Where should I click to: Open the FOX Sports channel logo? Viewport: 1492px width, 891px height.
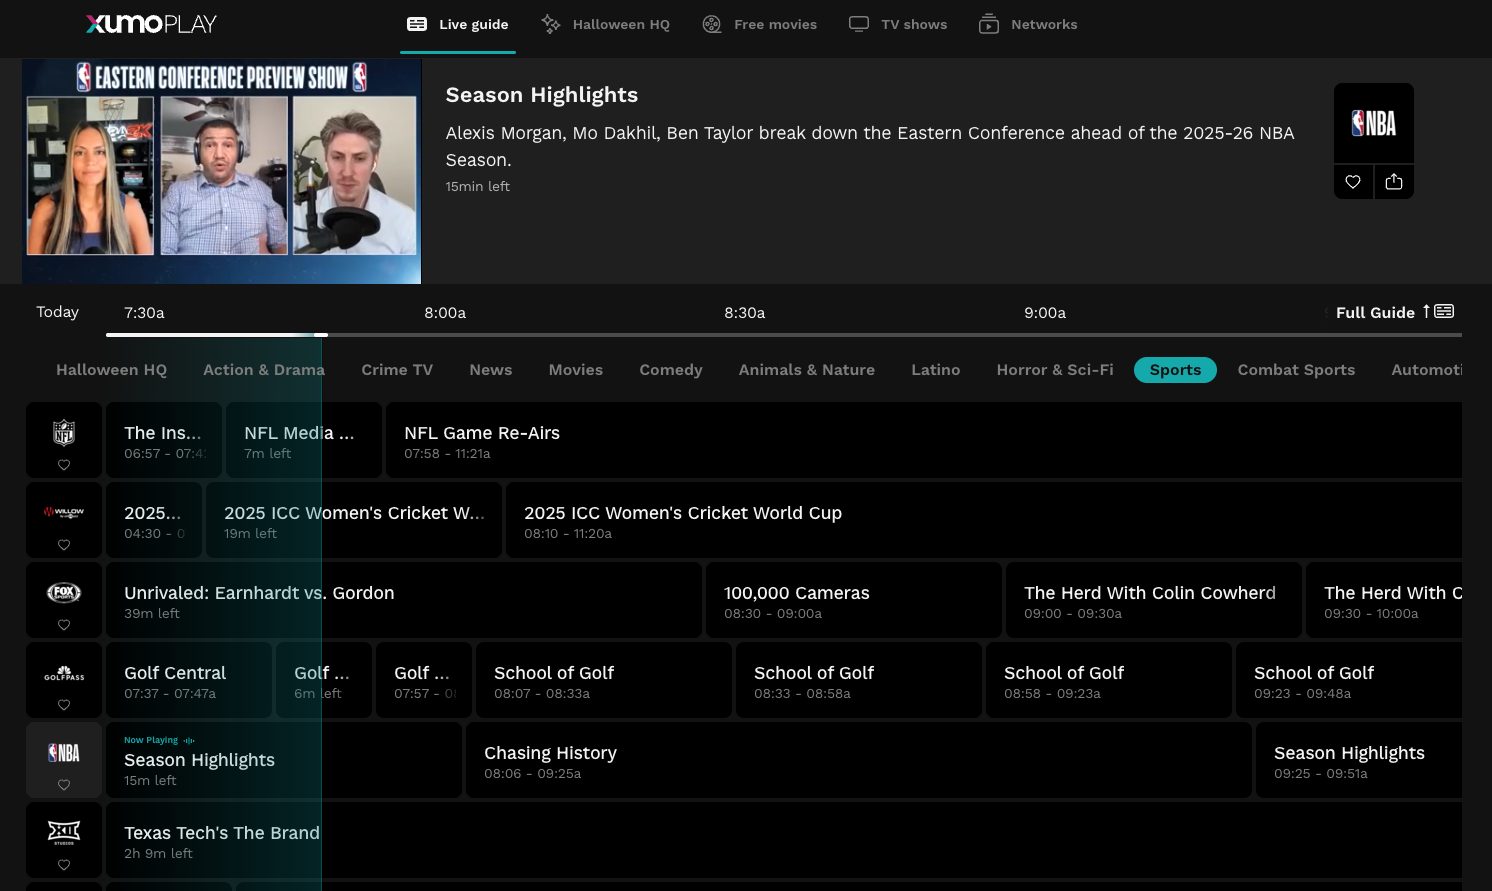pyautogui.click(x=64, y=592)
